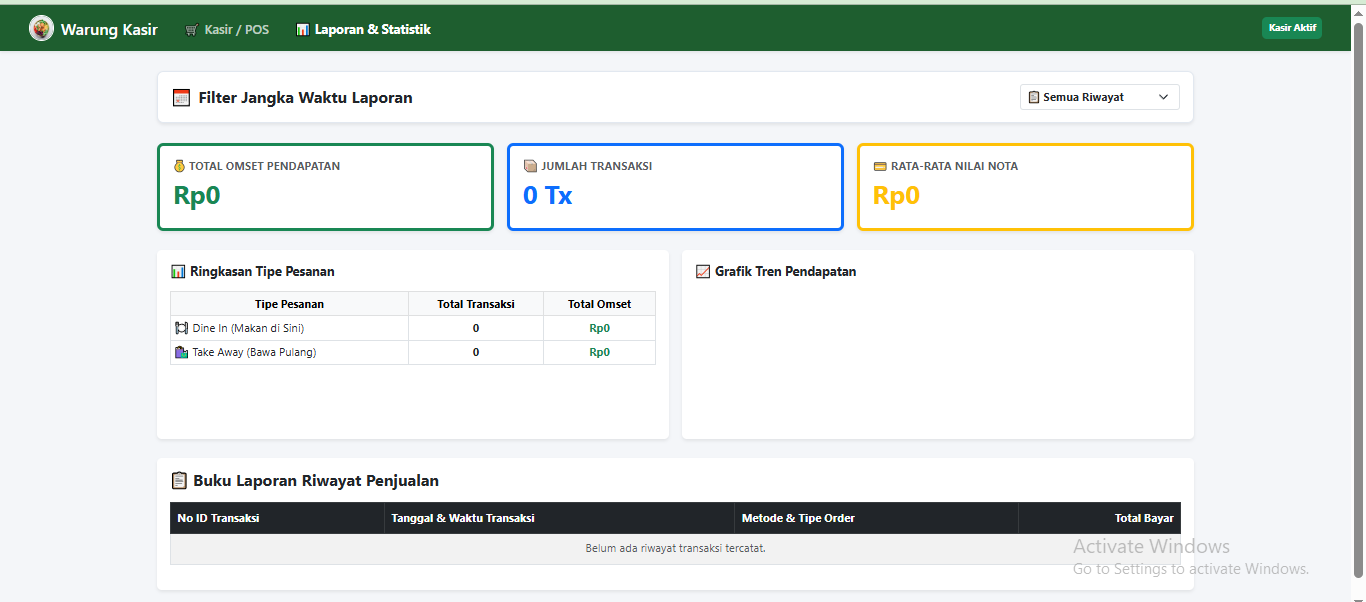1366x602 pixels.
Task: Open the Kasir / POS page
Action: (227, 30)
